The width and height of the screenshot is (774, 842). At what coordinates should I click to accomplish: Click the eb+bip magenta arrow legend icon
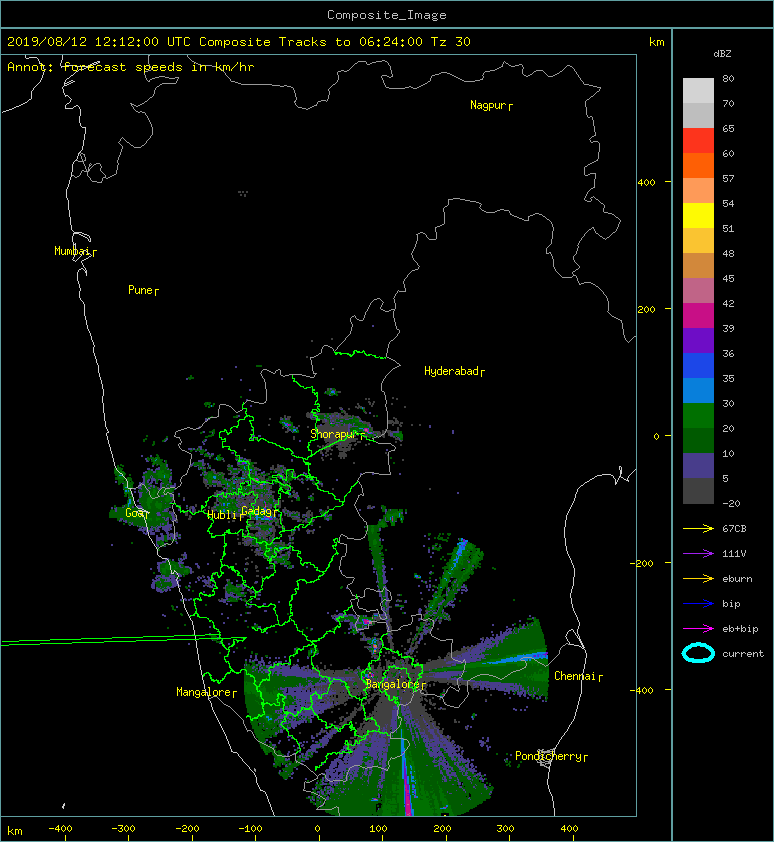698,629
